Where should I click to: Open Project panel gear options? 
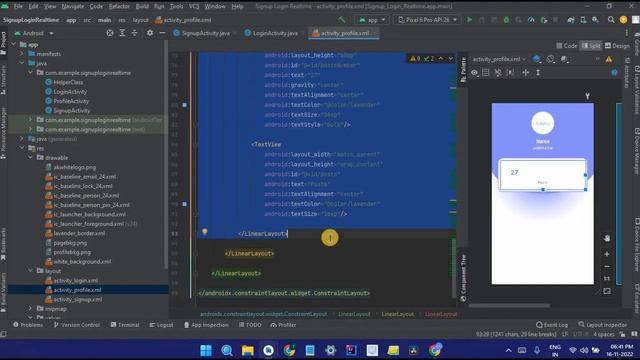150,33
